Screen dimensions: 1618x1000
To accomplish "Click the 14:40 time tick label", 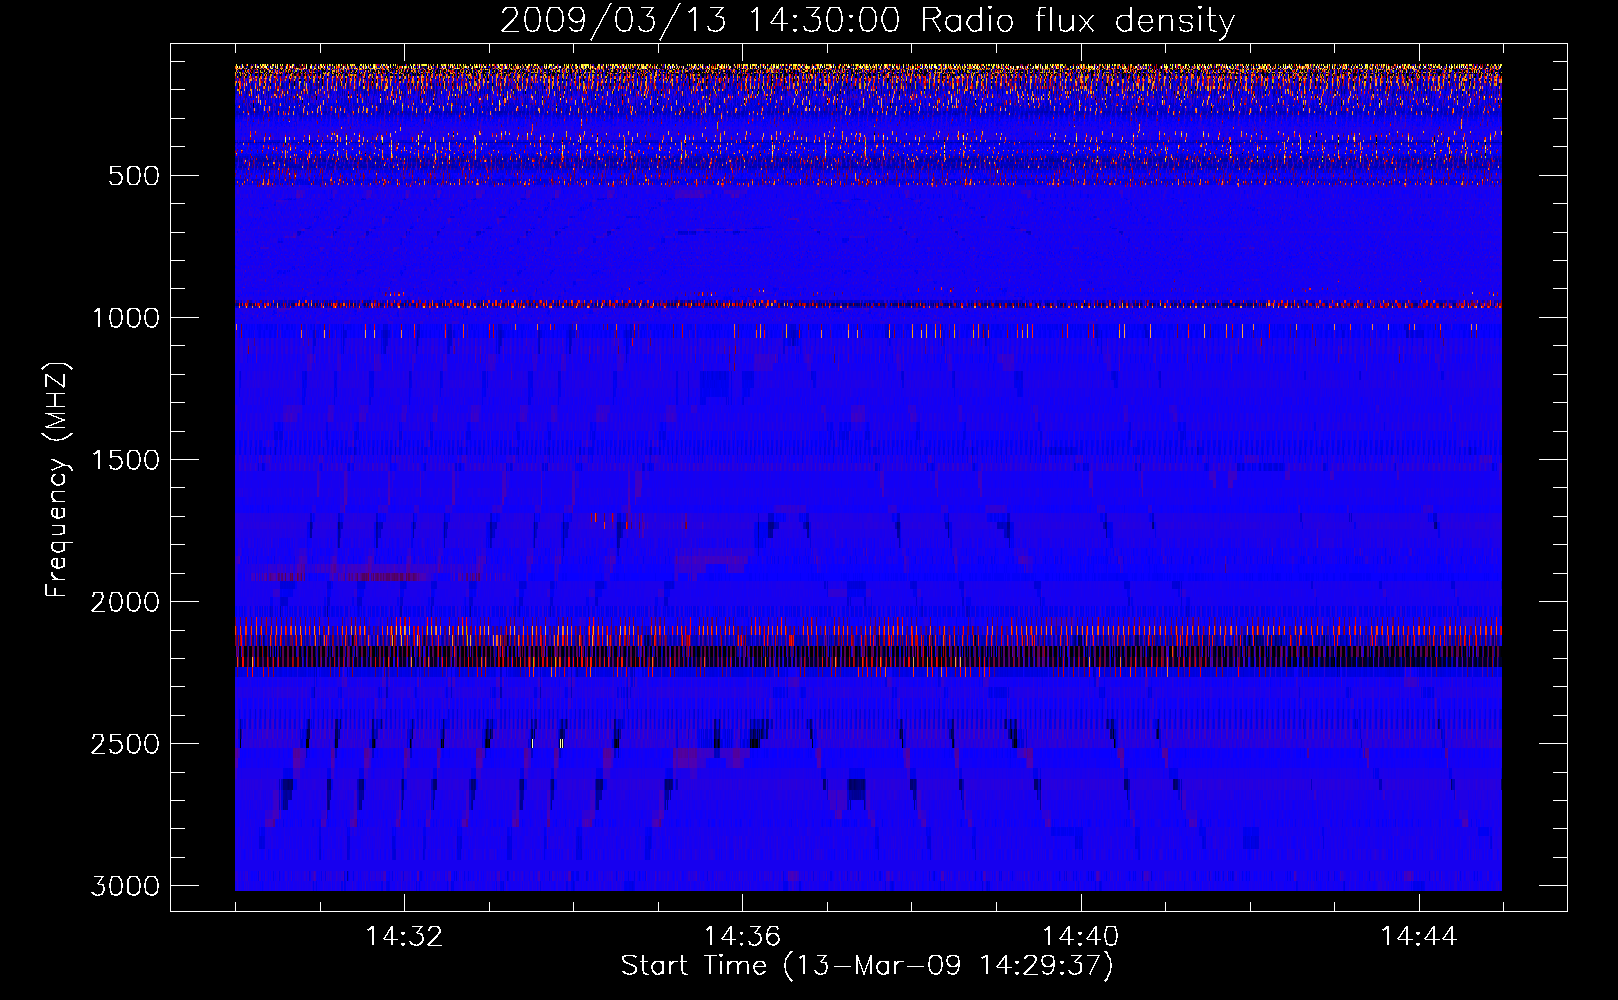I will pyautogui.click(x=1080, y=937).
